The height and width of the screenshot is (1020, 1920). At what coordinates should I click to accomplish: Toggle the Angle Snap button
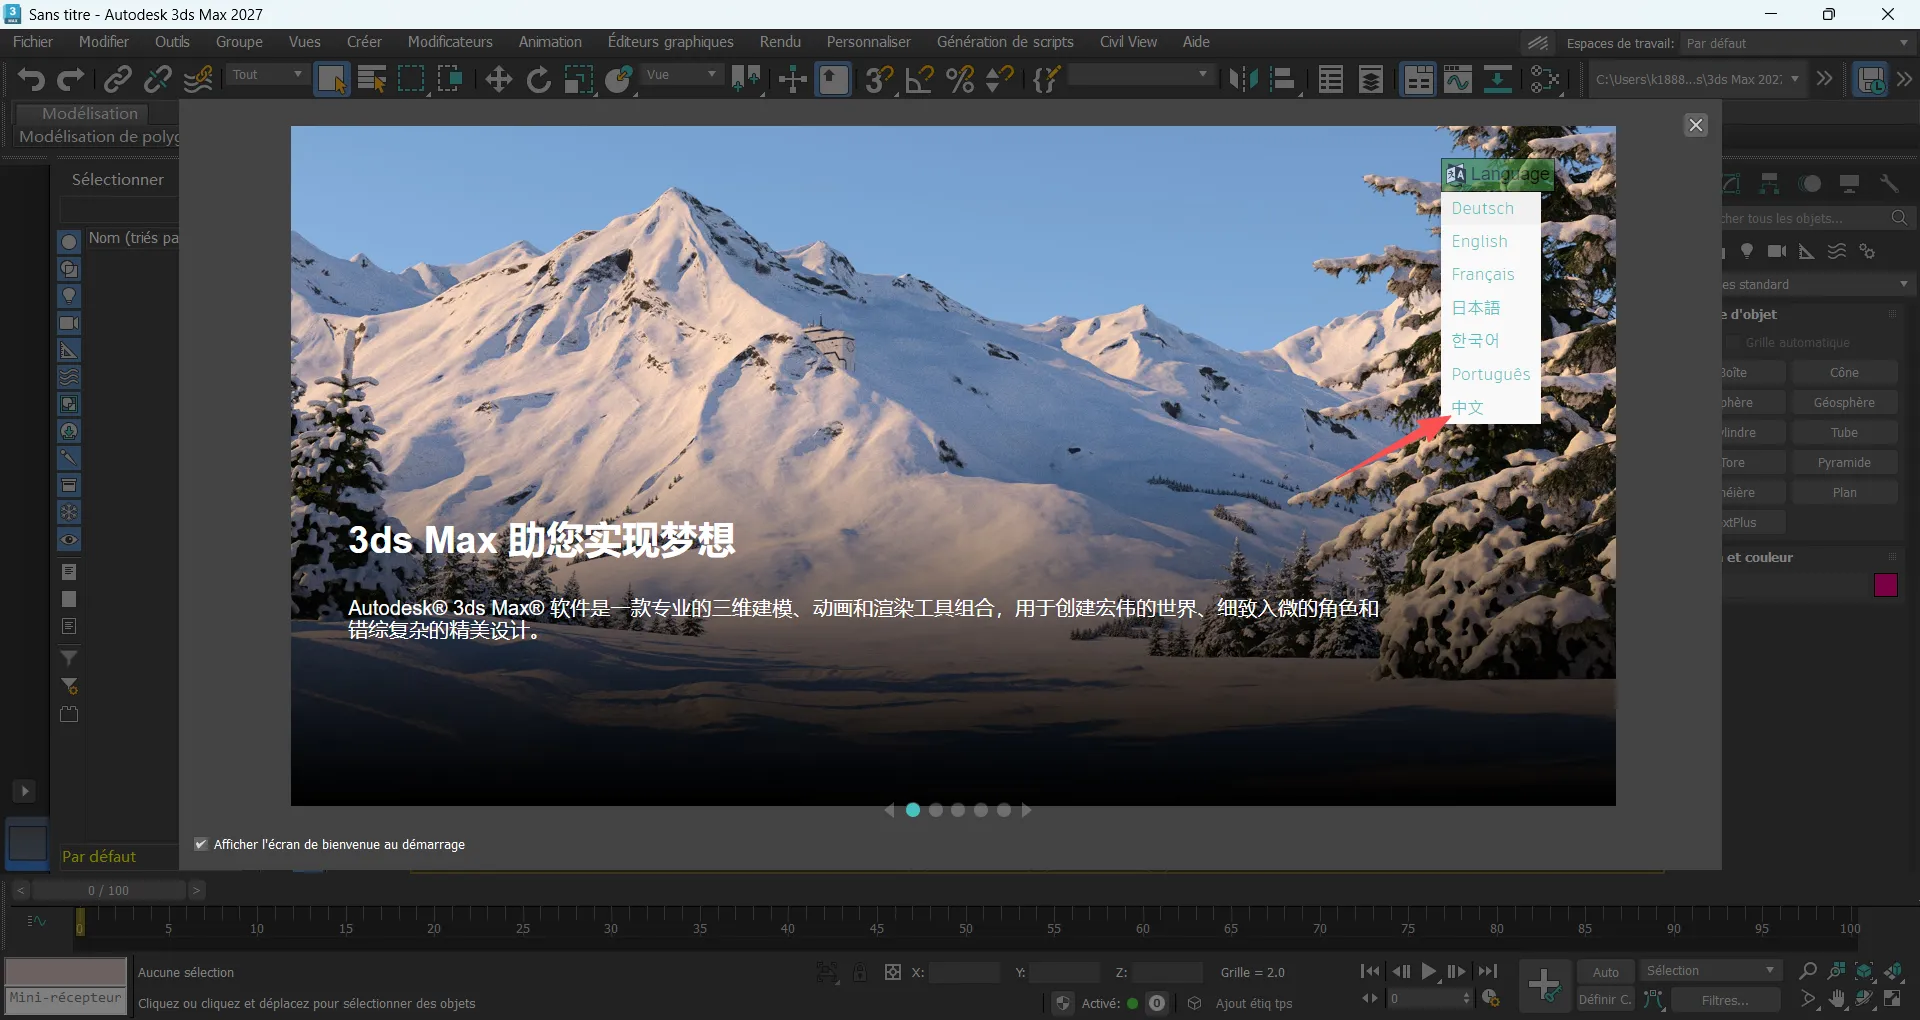pos(920,79)
